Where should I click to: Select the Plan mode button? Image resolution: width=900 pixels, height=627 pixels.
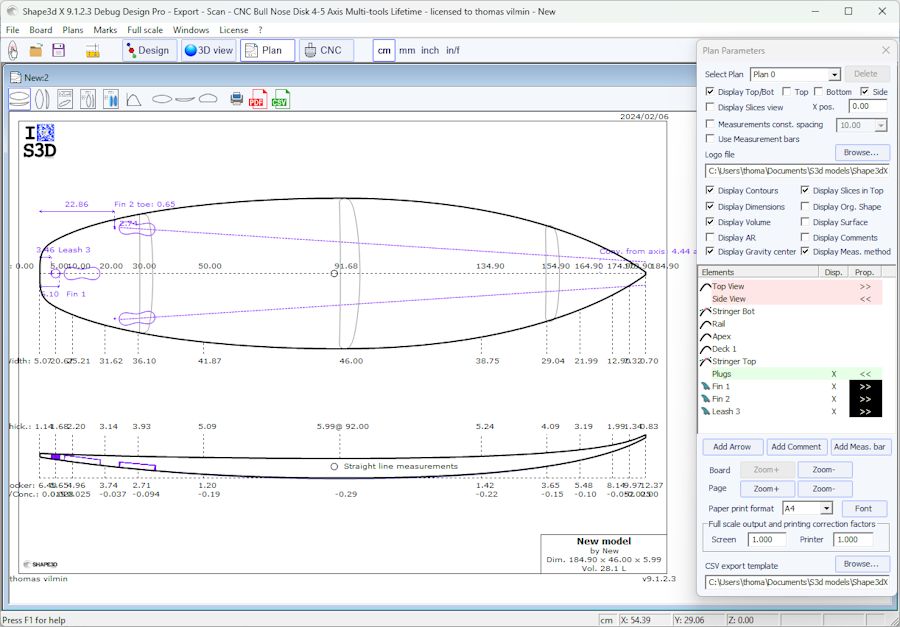pyautogui.click(x=267, y=51)
